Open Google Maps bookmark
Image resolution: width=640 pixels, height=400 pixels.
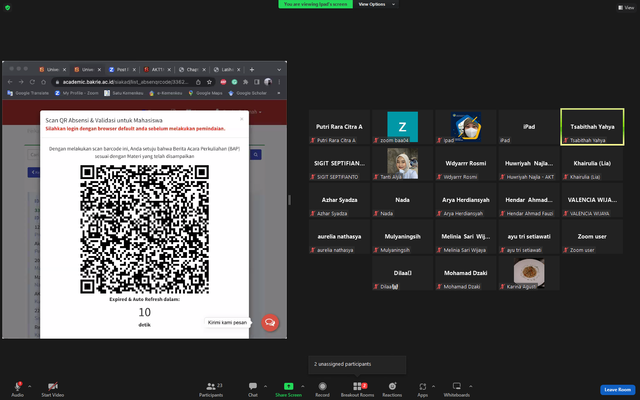(205, 93)
